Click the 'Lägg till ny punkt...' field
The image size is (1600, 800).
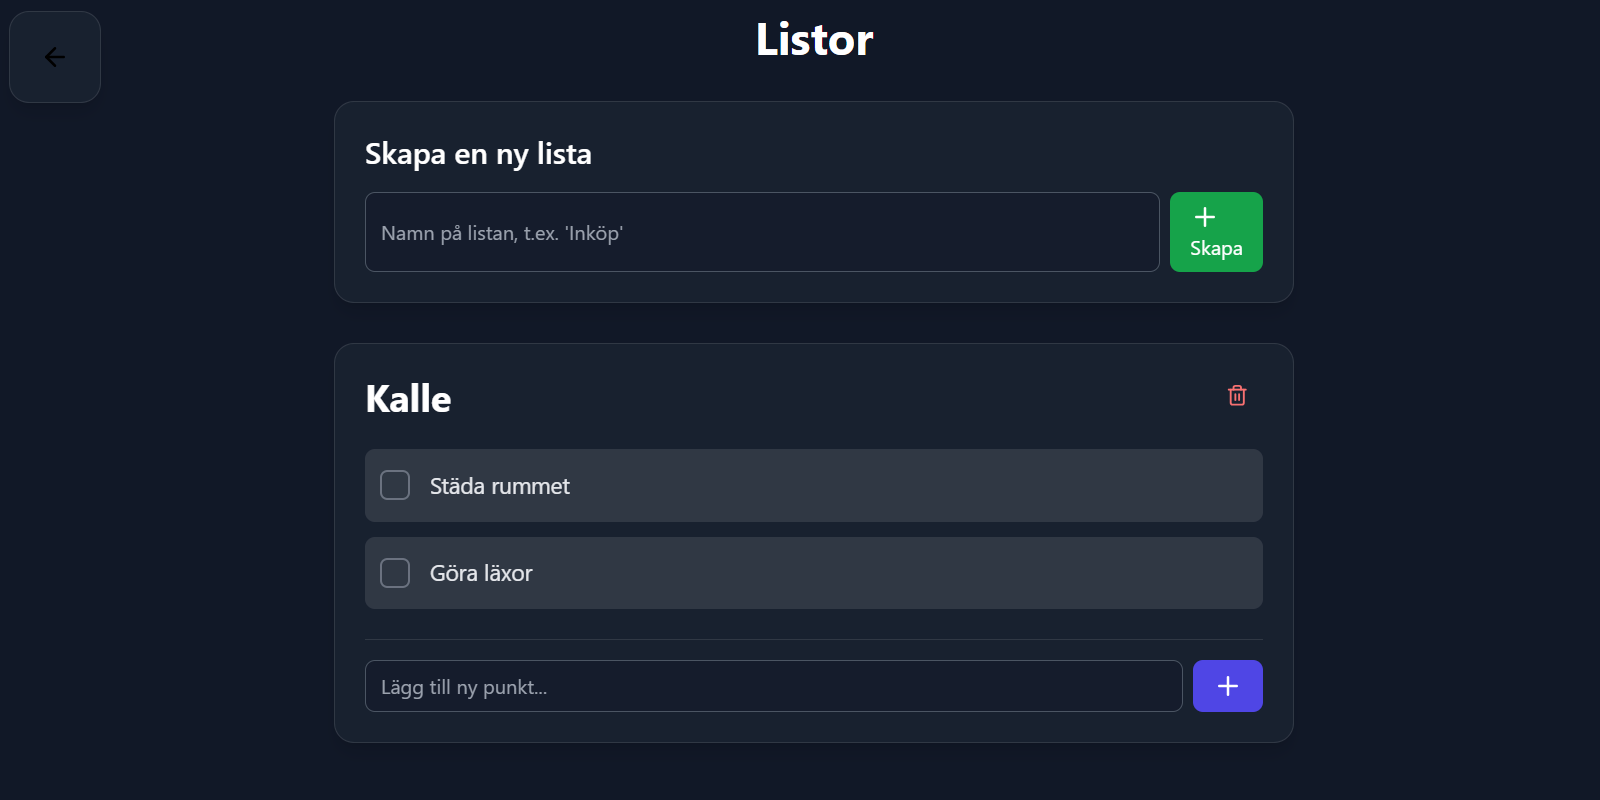coord(773,686)
